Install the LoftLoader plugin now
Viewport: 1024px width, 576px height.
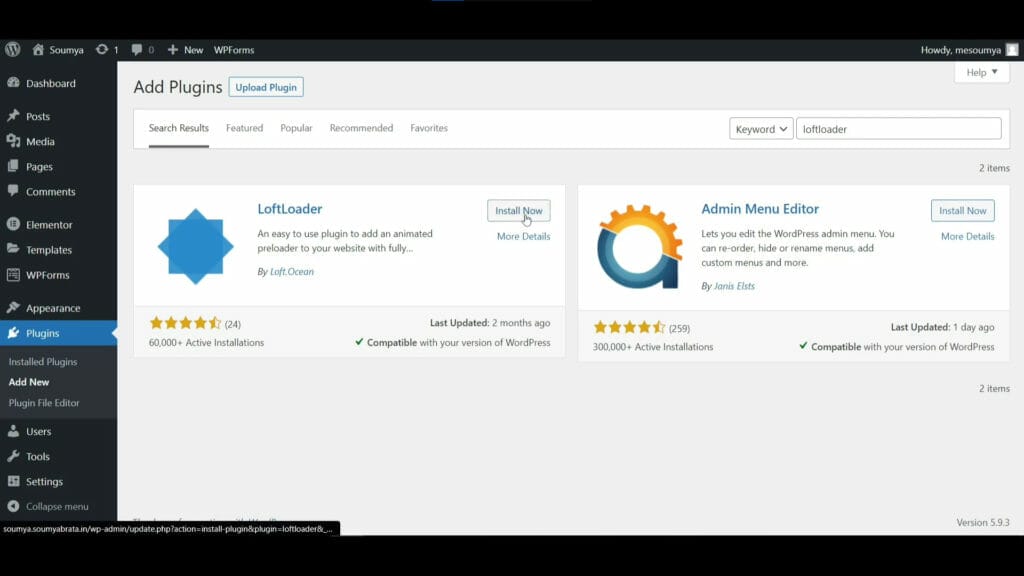click(519, 210)
